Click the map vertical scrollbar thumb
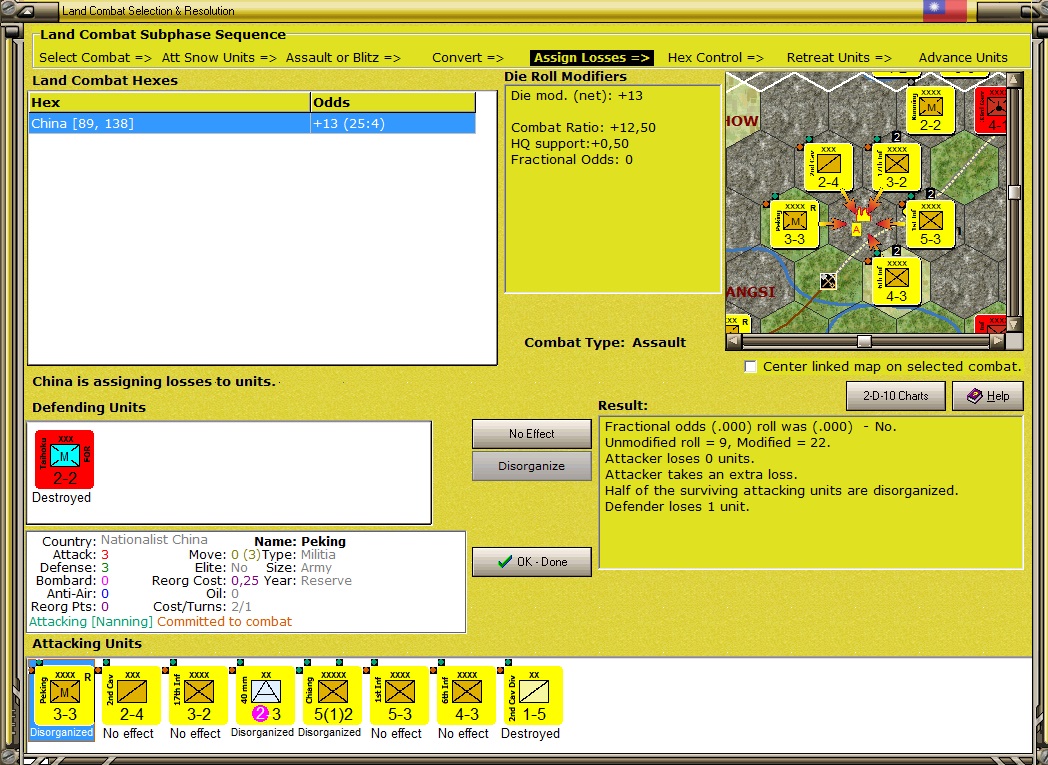1048x765 pixels. point(1014,192)
